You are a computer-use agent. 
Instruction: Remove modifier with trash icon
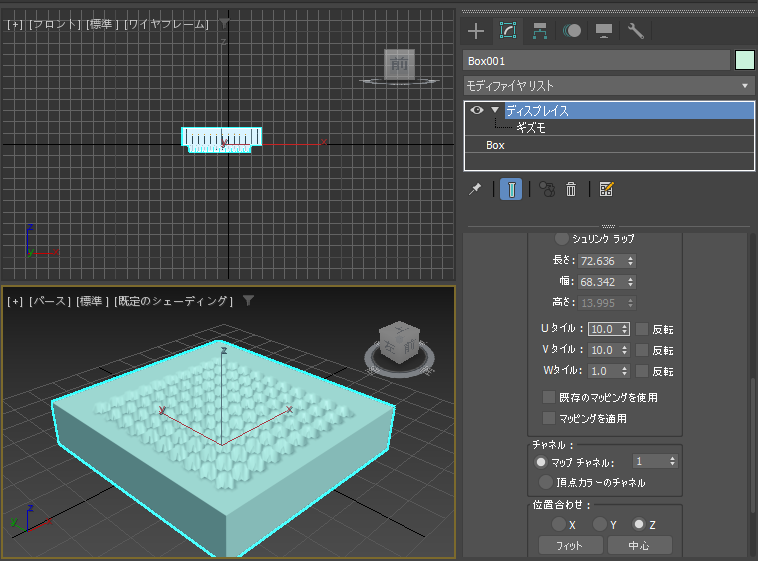[571, 189]
